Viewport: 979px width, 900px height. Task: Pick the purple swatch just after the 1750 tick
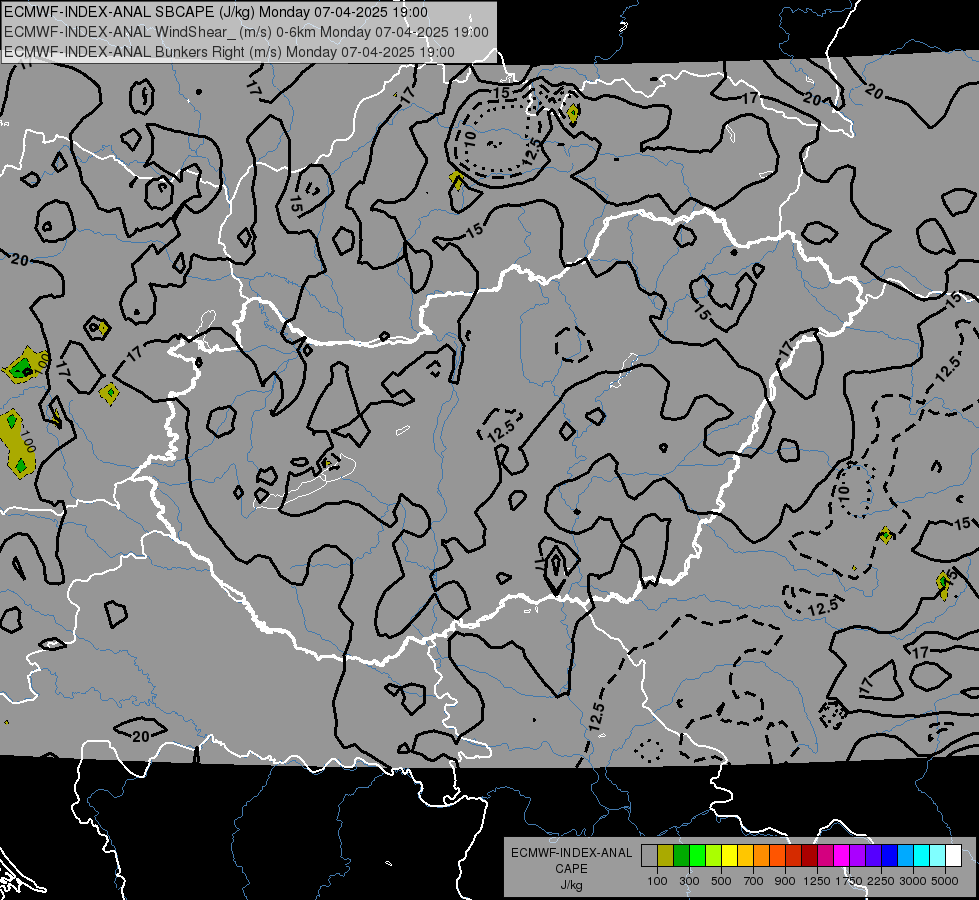[857, 856]
